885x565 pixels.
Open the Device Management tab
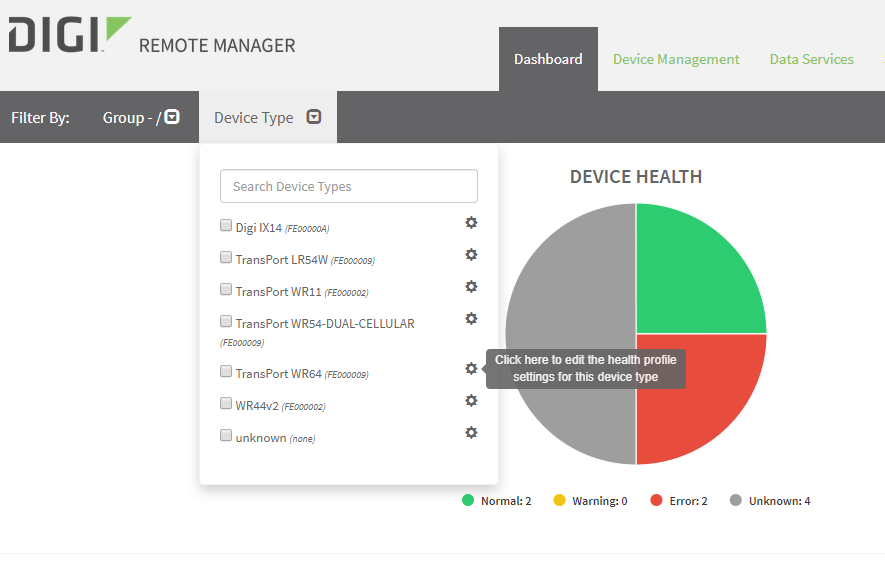coord(676,59)
